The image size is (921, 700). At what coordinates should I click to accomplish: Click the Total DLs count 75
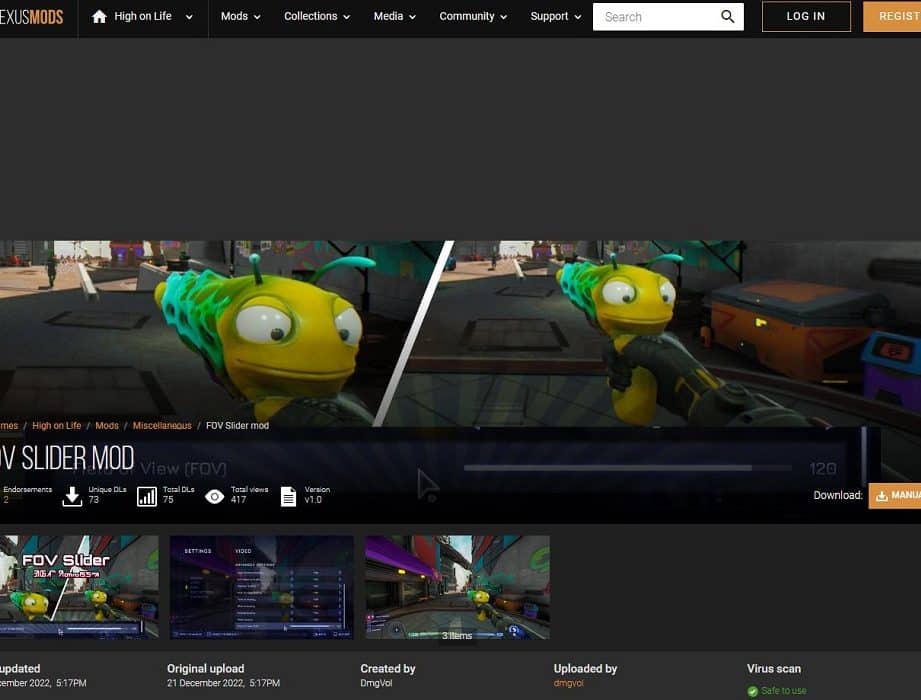click(168, 500)
